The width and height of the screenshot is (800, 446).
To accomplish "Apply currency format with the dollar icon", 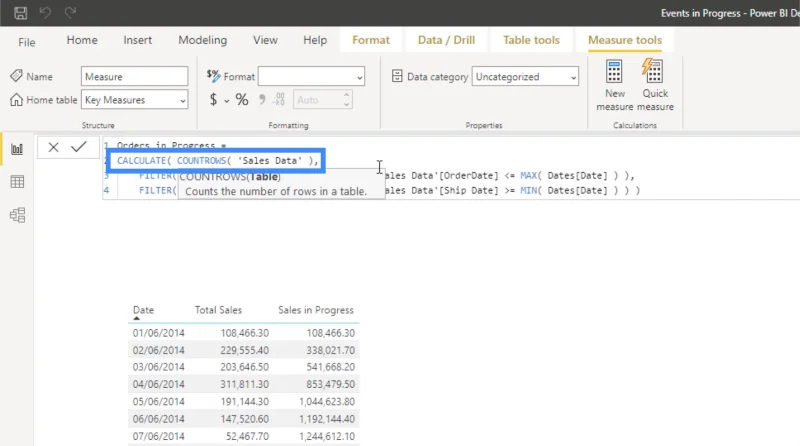I will point(213,100).
